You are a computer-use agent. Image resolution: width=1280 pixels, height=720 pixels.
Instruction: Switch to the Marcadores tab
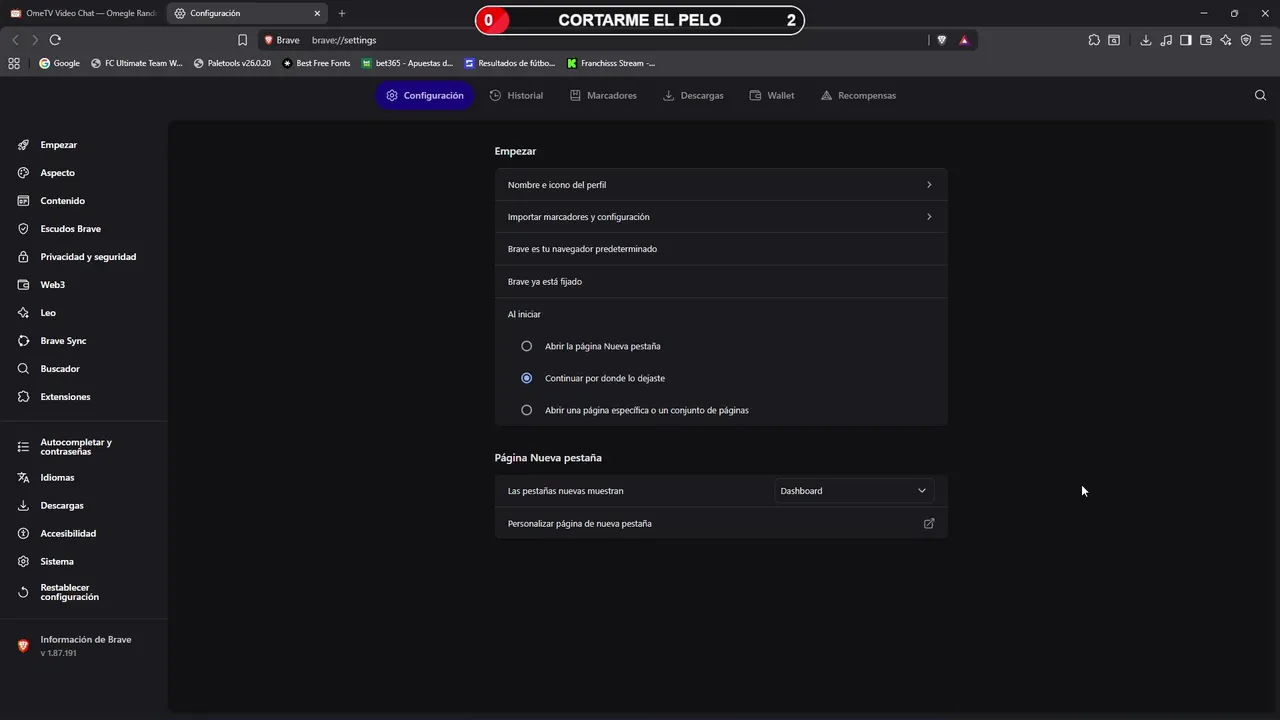603,95
